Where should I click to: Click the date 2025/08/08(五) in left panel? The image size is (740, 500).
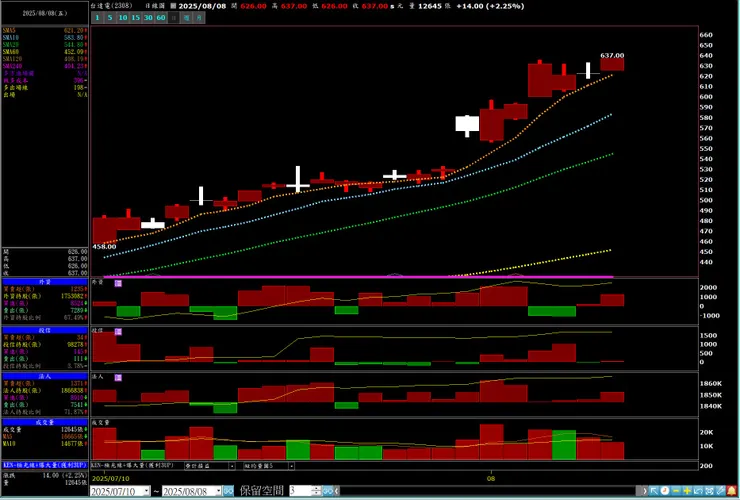[45, 13]
